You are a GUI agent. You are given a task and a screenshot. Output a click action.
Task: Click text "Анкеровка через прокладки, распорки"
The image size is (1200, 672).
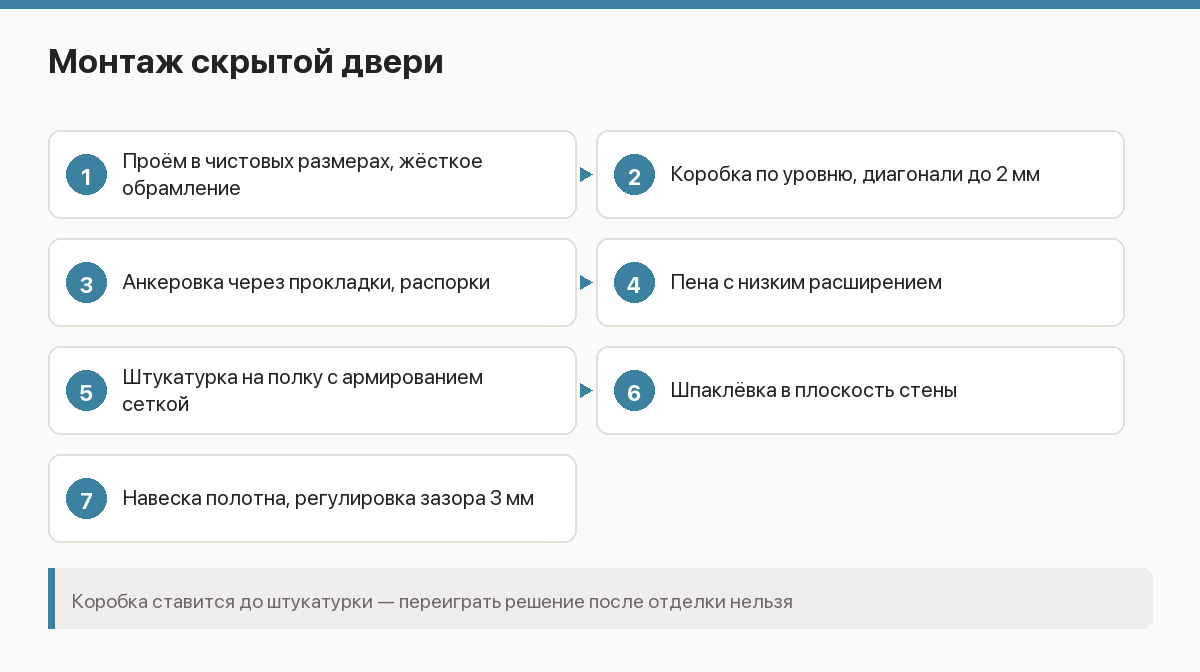pyautogui.click(x=306, y=283)
